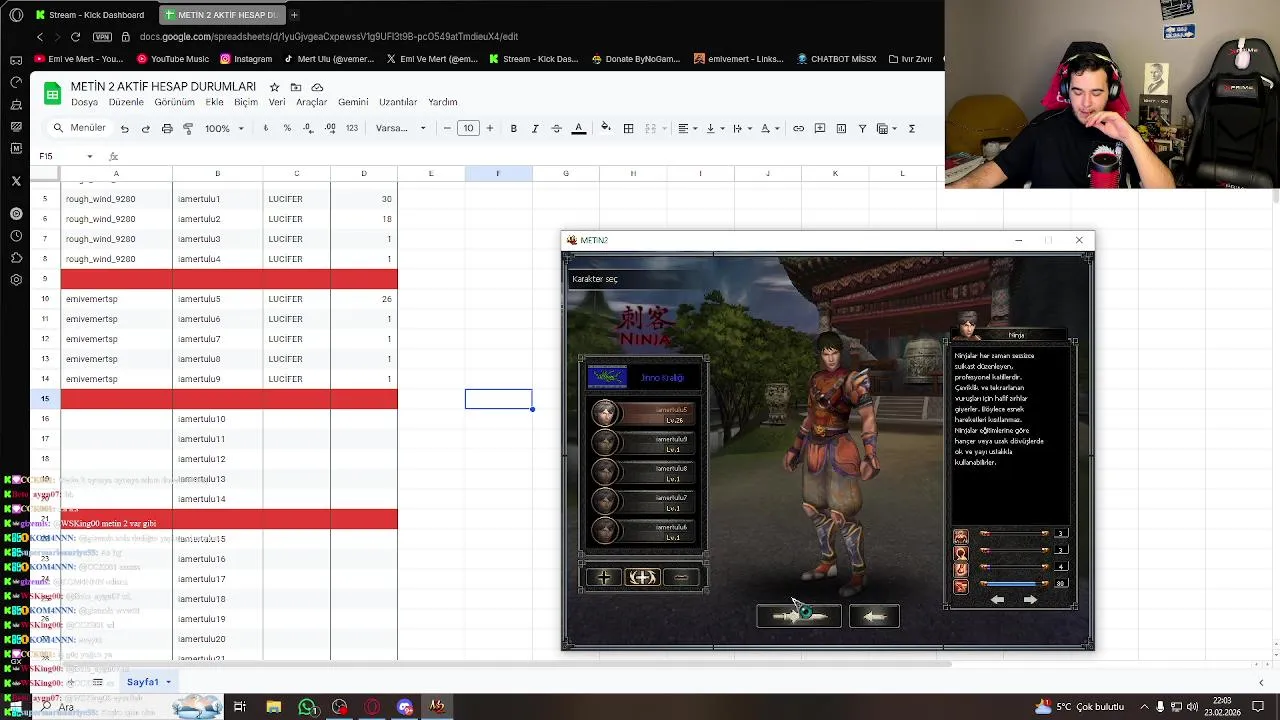Increase decimal places button
The height and width of the screenshot is (720, 1280).
point(330,128)
